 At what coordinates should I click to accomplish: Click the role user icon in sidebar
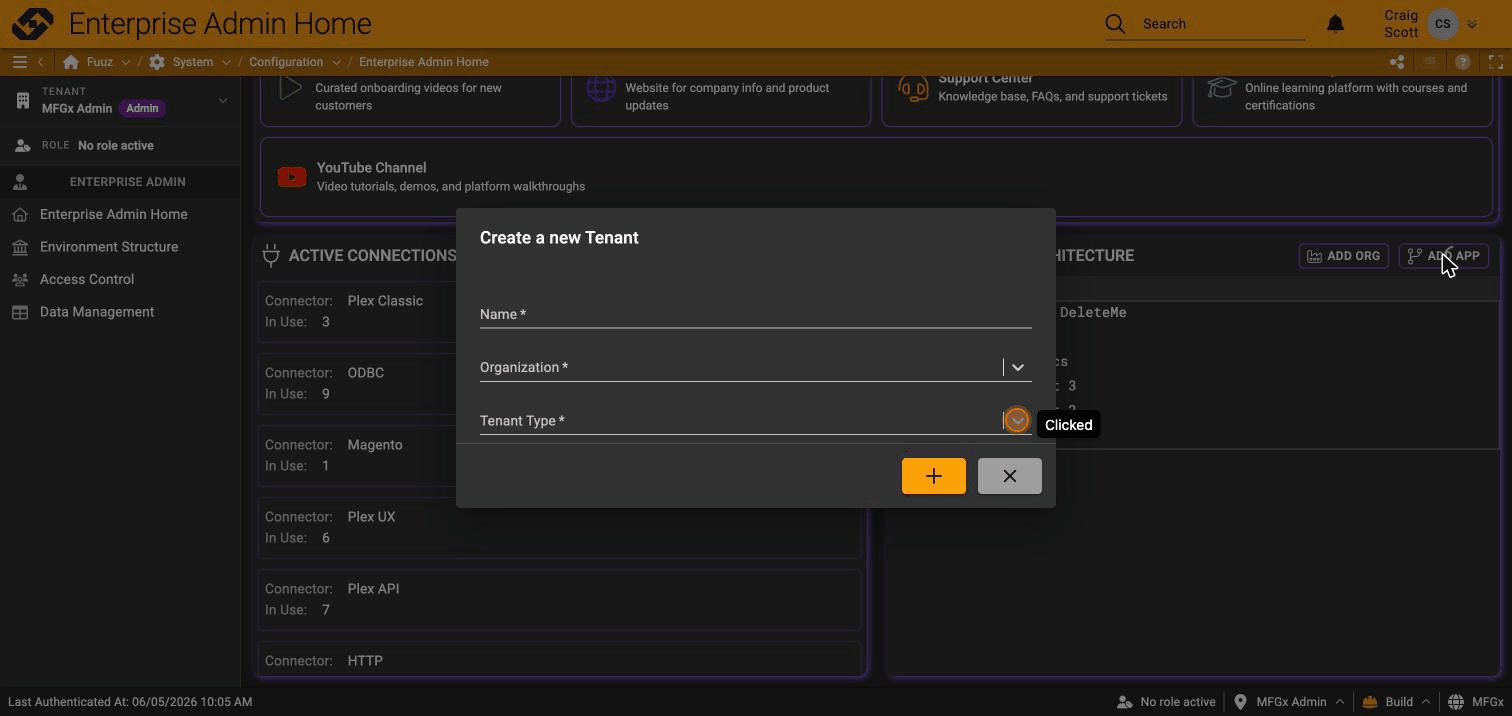pyautogui.click(x=22, y=146)
